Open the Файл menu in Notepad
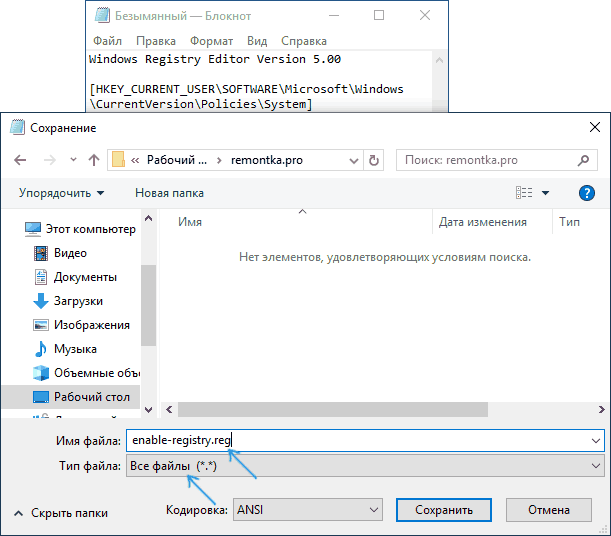The image size is (611, 536). [107, 41]
